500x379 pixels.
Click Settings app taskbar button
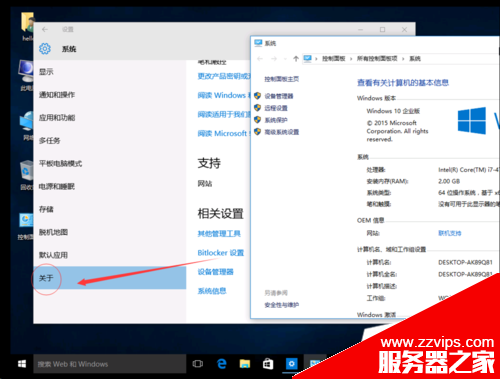(291, 364)
